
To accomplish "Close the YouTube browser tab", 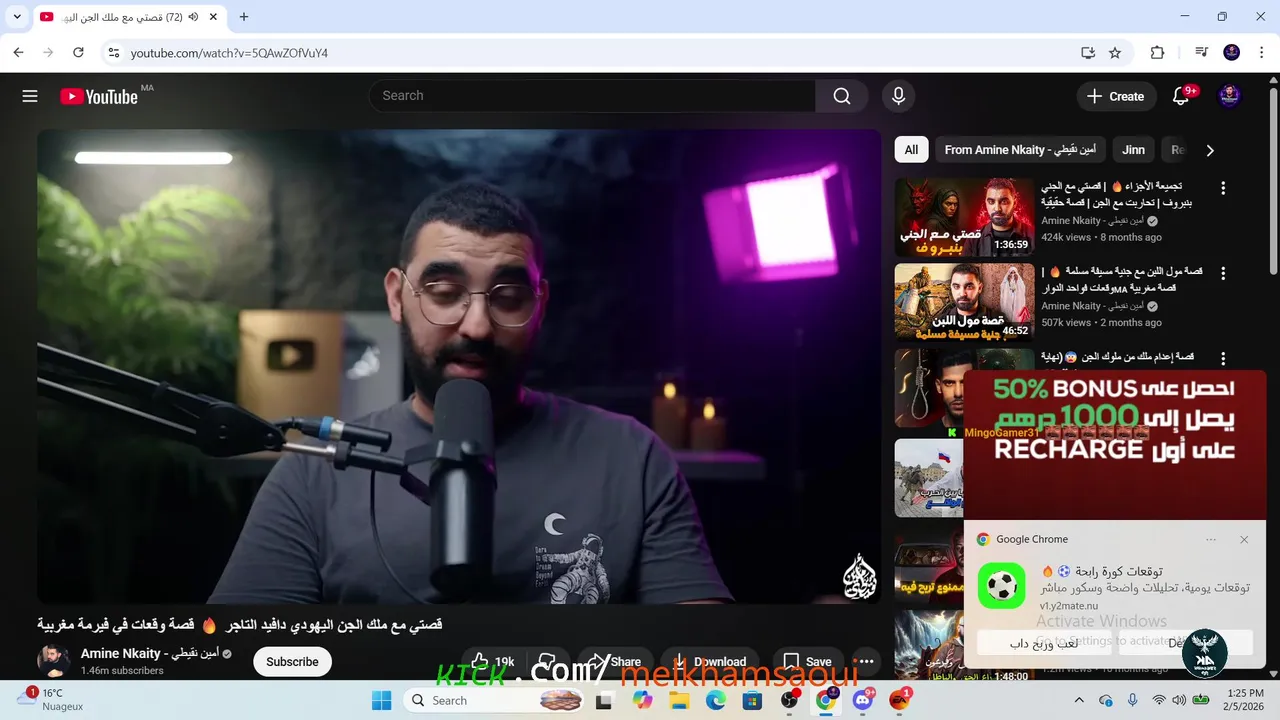I will [215, 17].
